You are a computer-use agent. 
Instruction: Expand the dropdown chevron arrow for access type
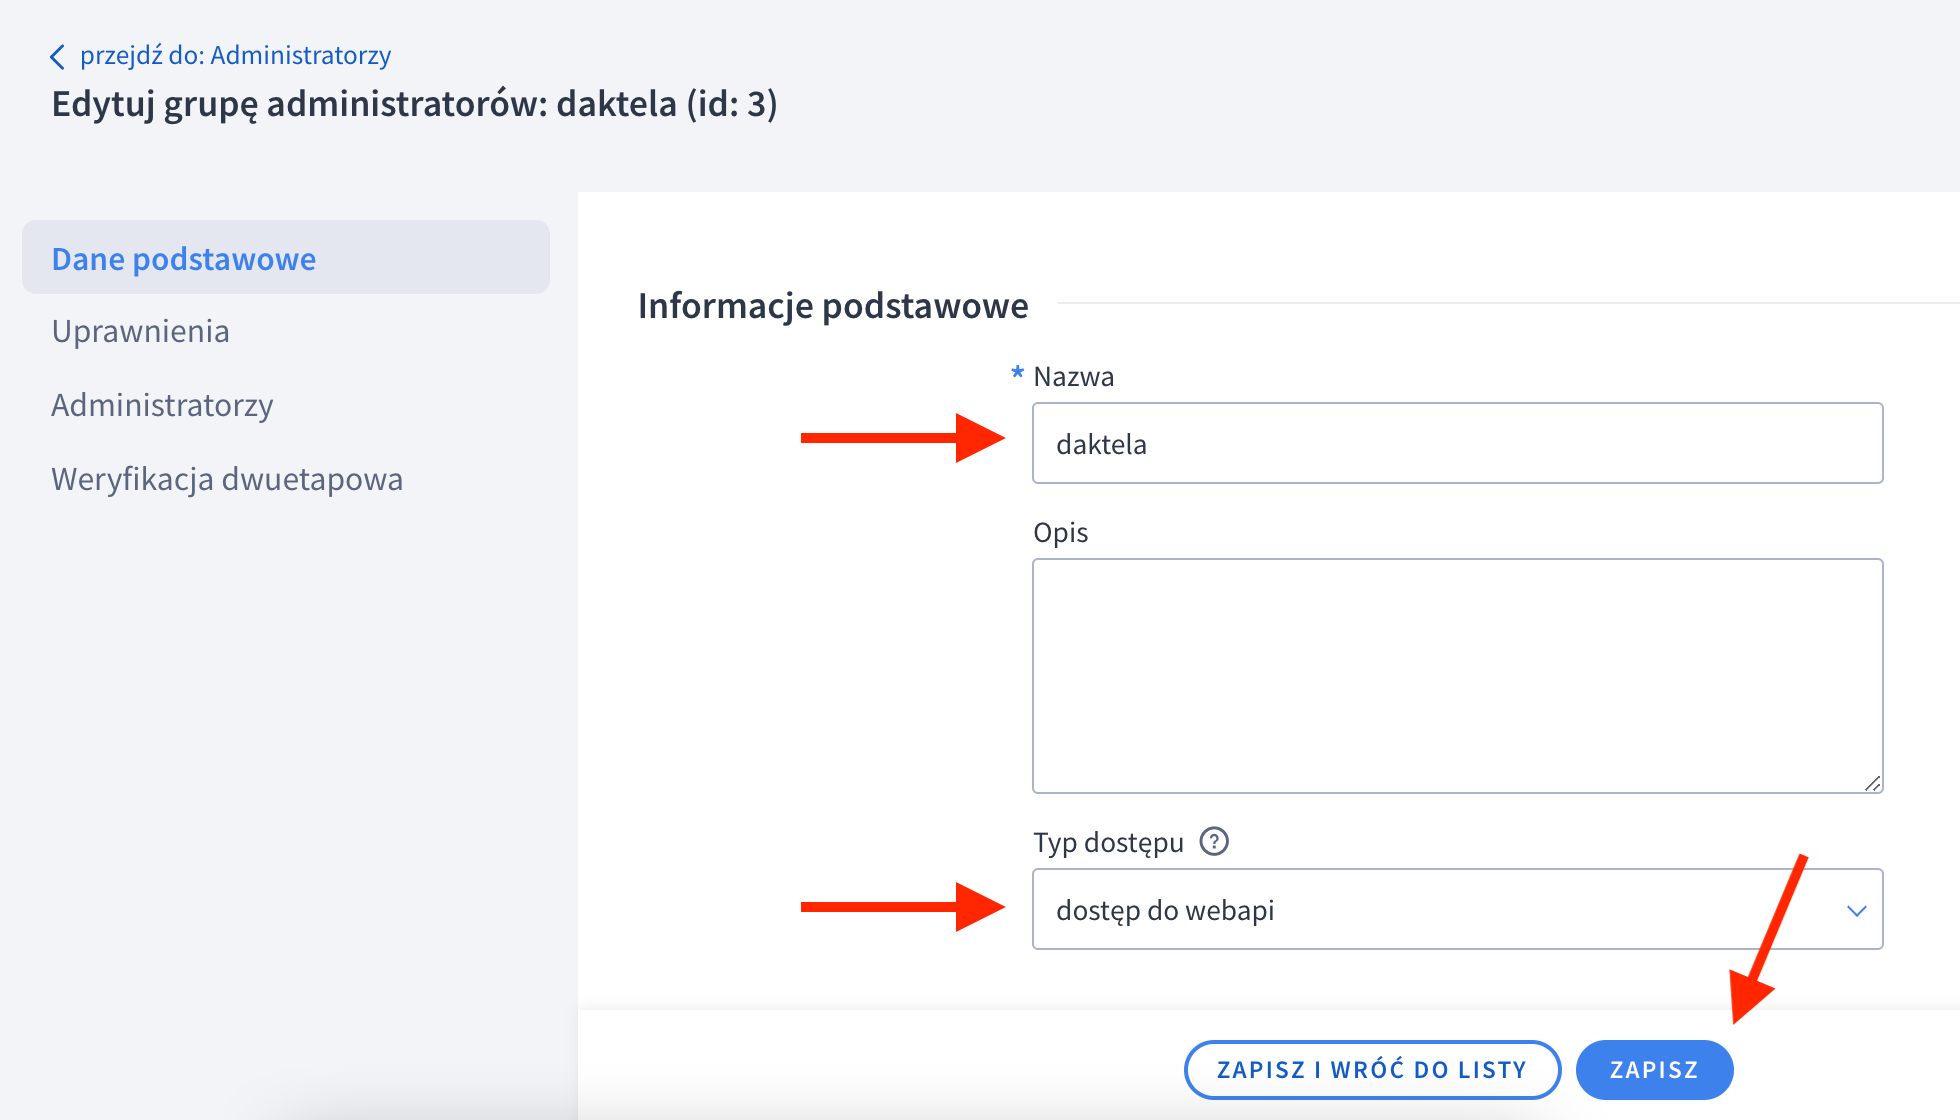click(x=1856, y=911)
